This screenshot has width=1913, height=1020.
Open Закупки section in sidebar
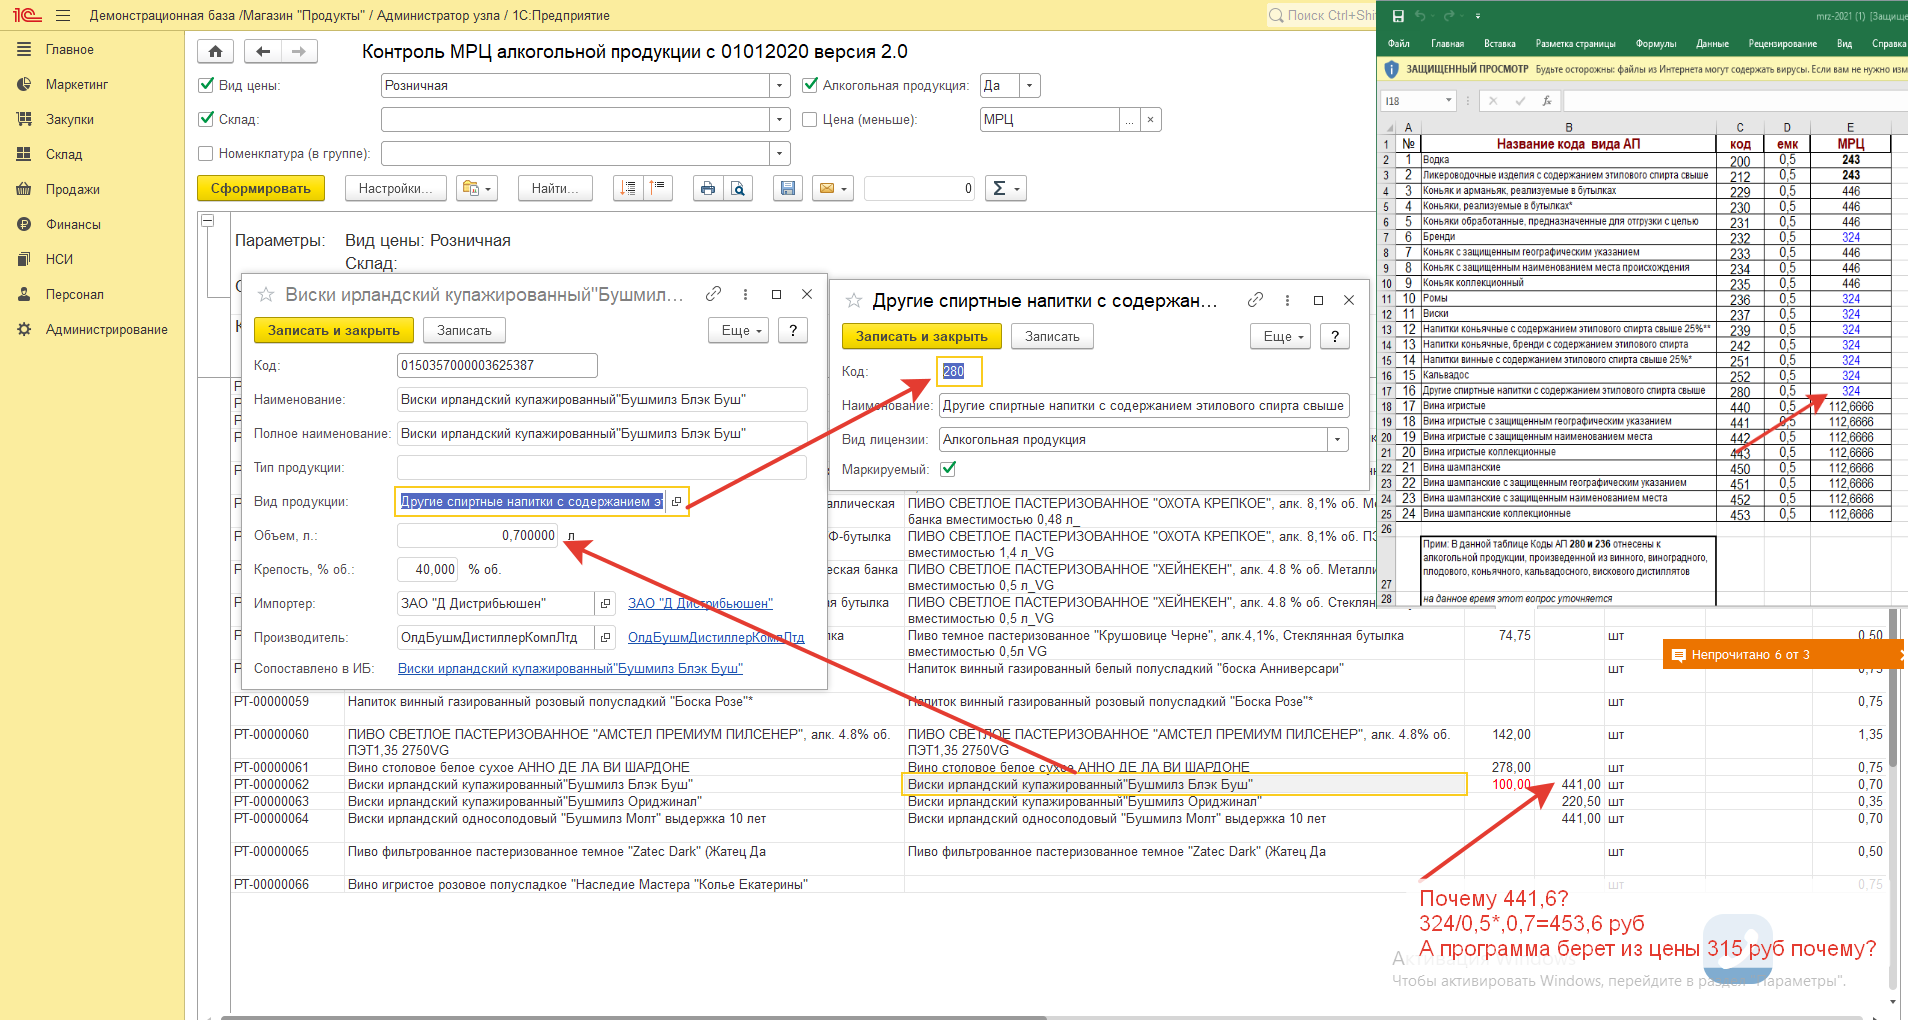coord(70,119)
